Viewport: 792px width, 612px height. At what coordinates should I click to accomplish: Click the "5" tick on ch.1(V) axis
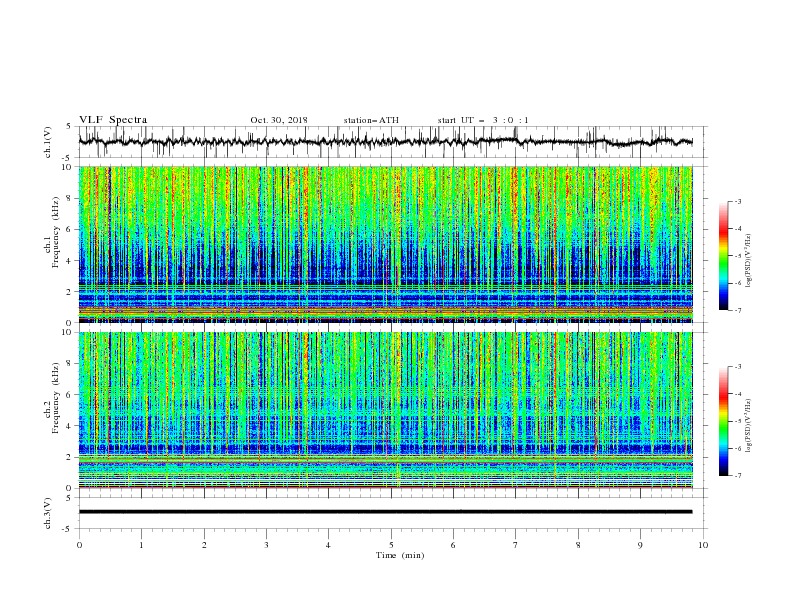point(69,126)
